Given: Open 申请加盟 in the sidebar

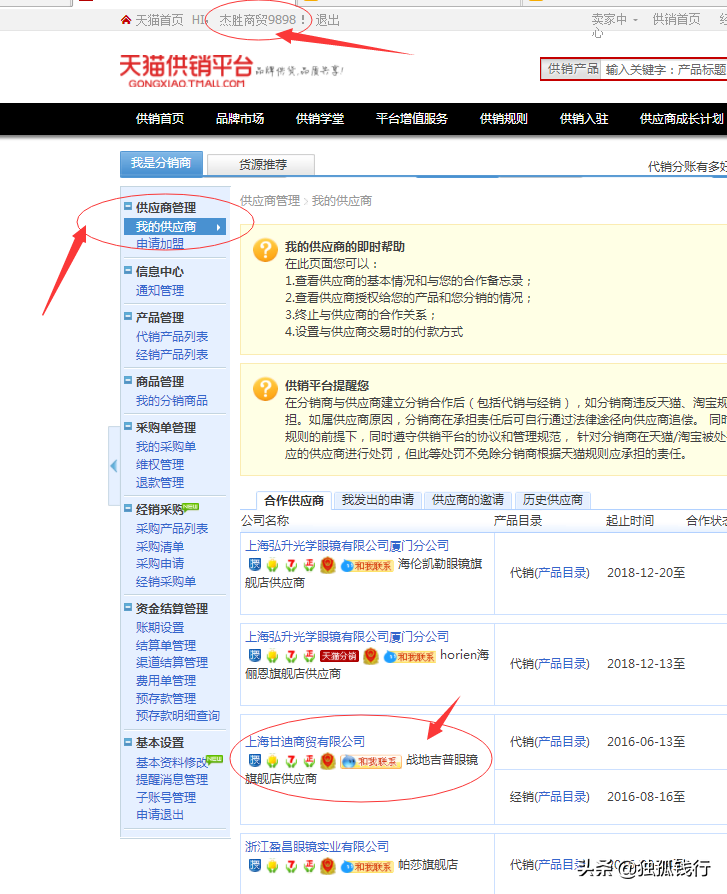Looking at the screenshot, I should coord(160,243).
